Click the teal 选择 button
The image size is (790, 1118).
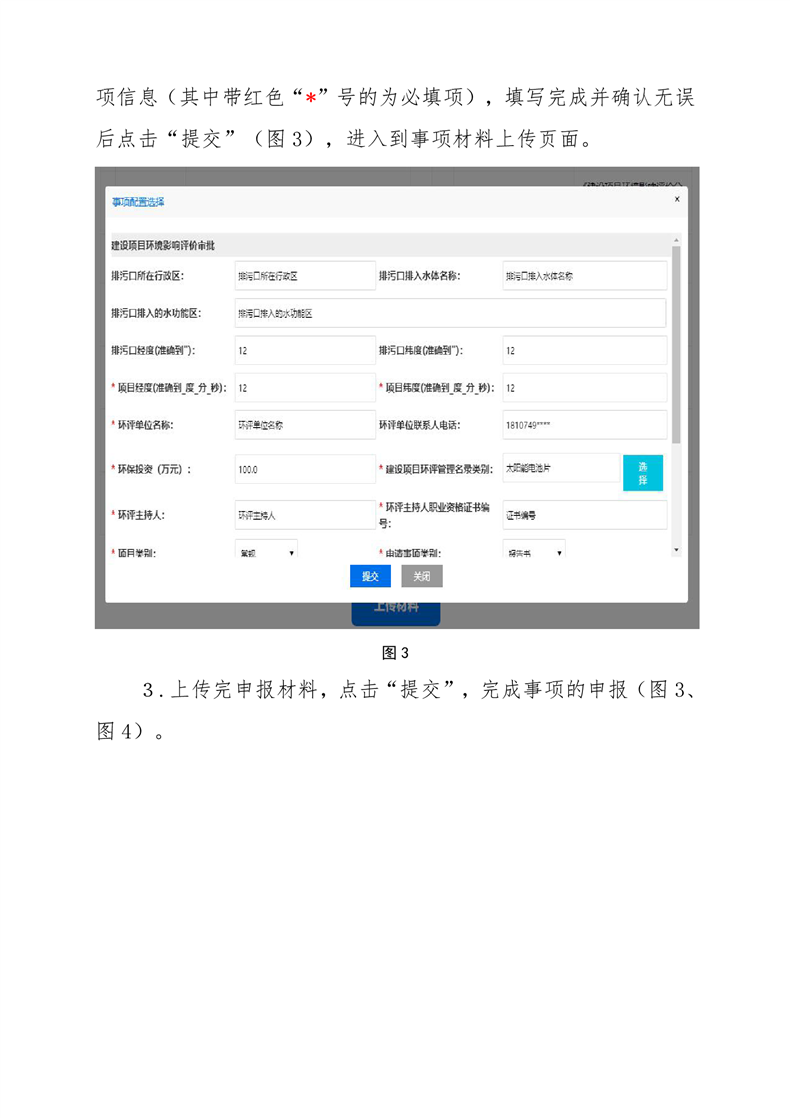tap(642, 473)
